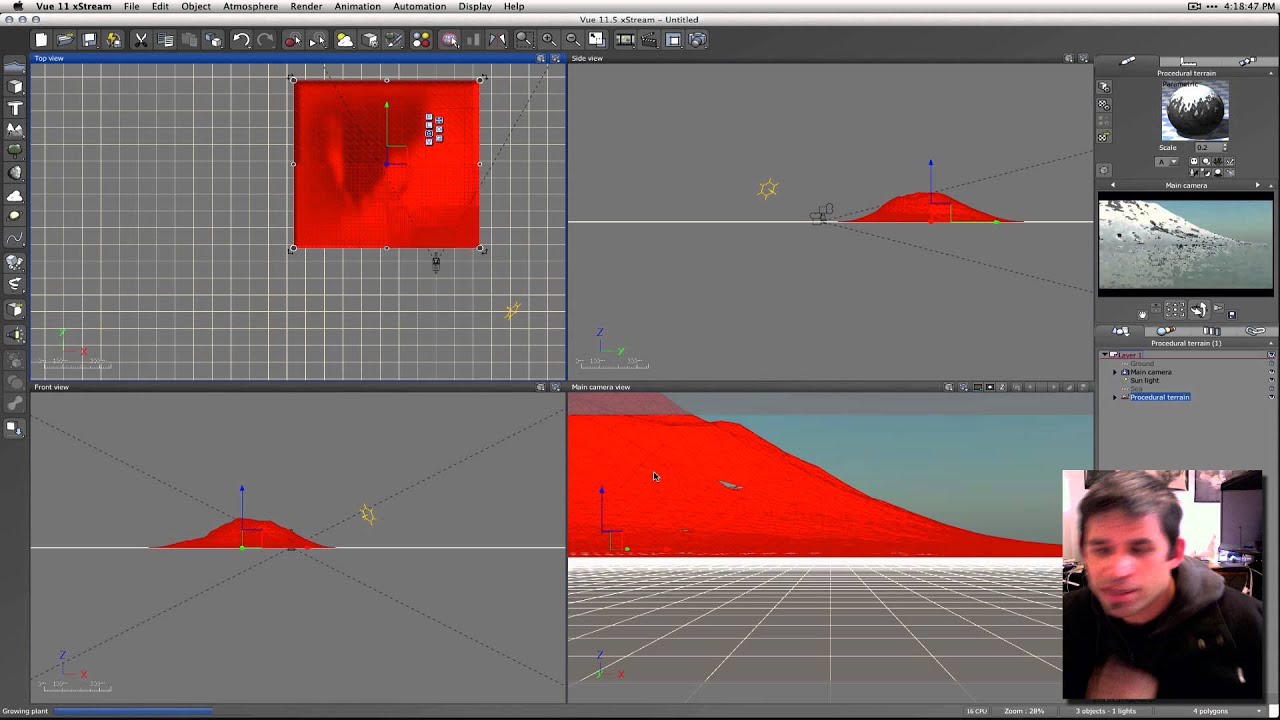Click the New scene icon in toolbar

tap(41, 40)
